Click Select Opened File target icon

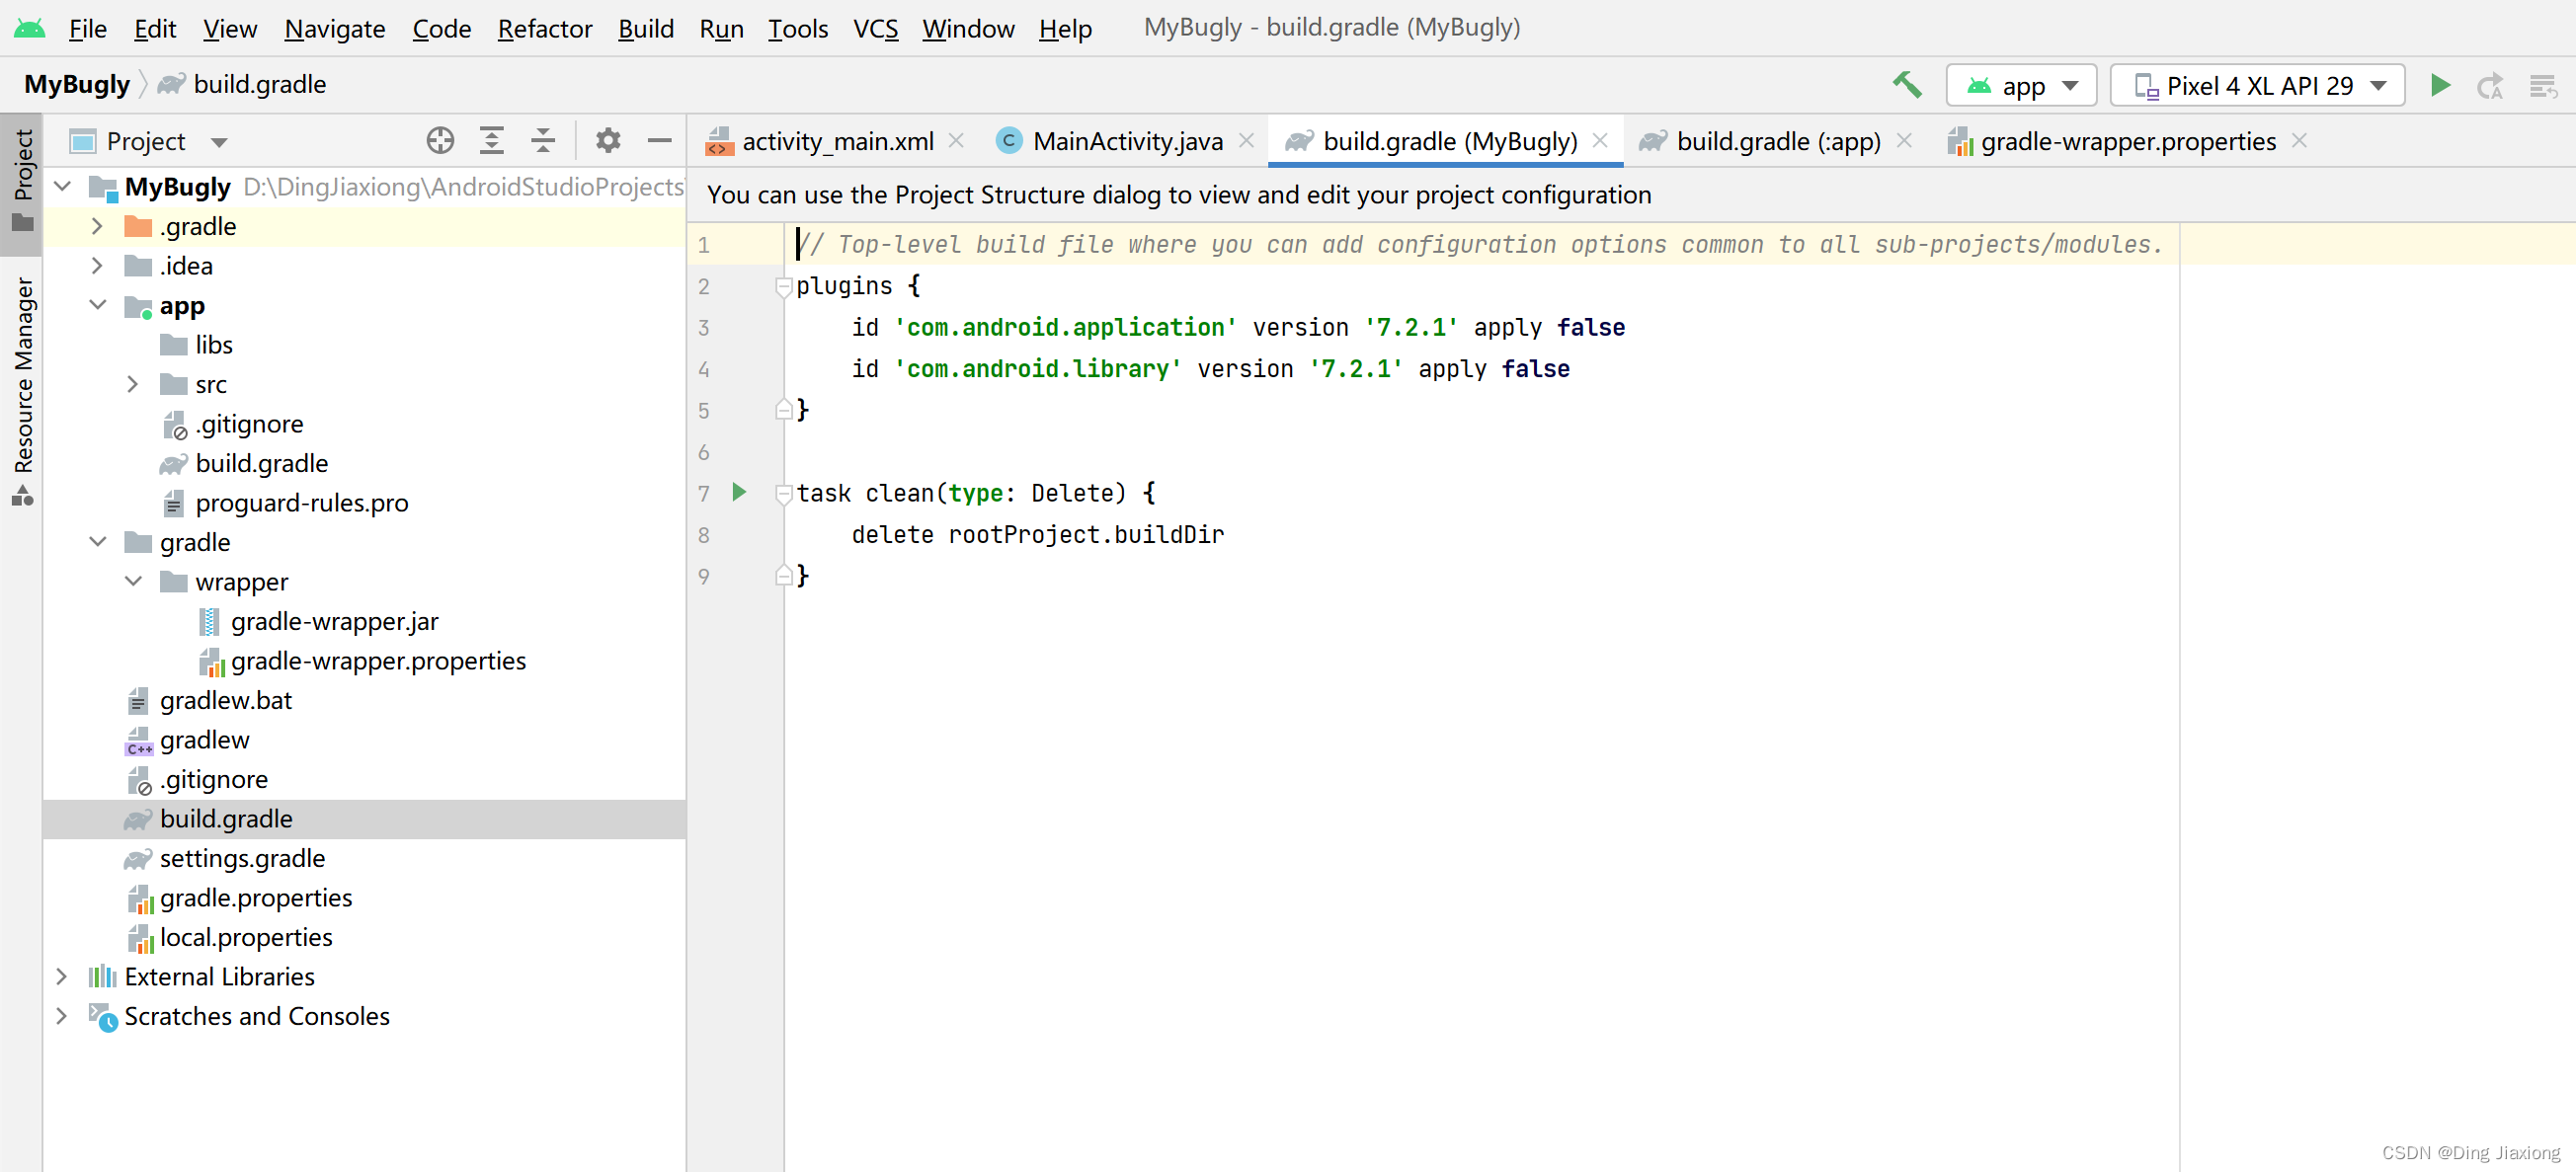(x=440, y=141)
